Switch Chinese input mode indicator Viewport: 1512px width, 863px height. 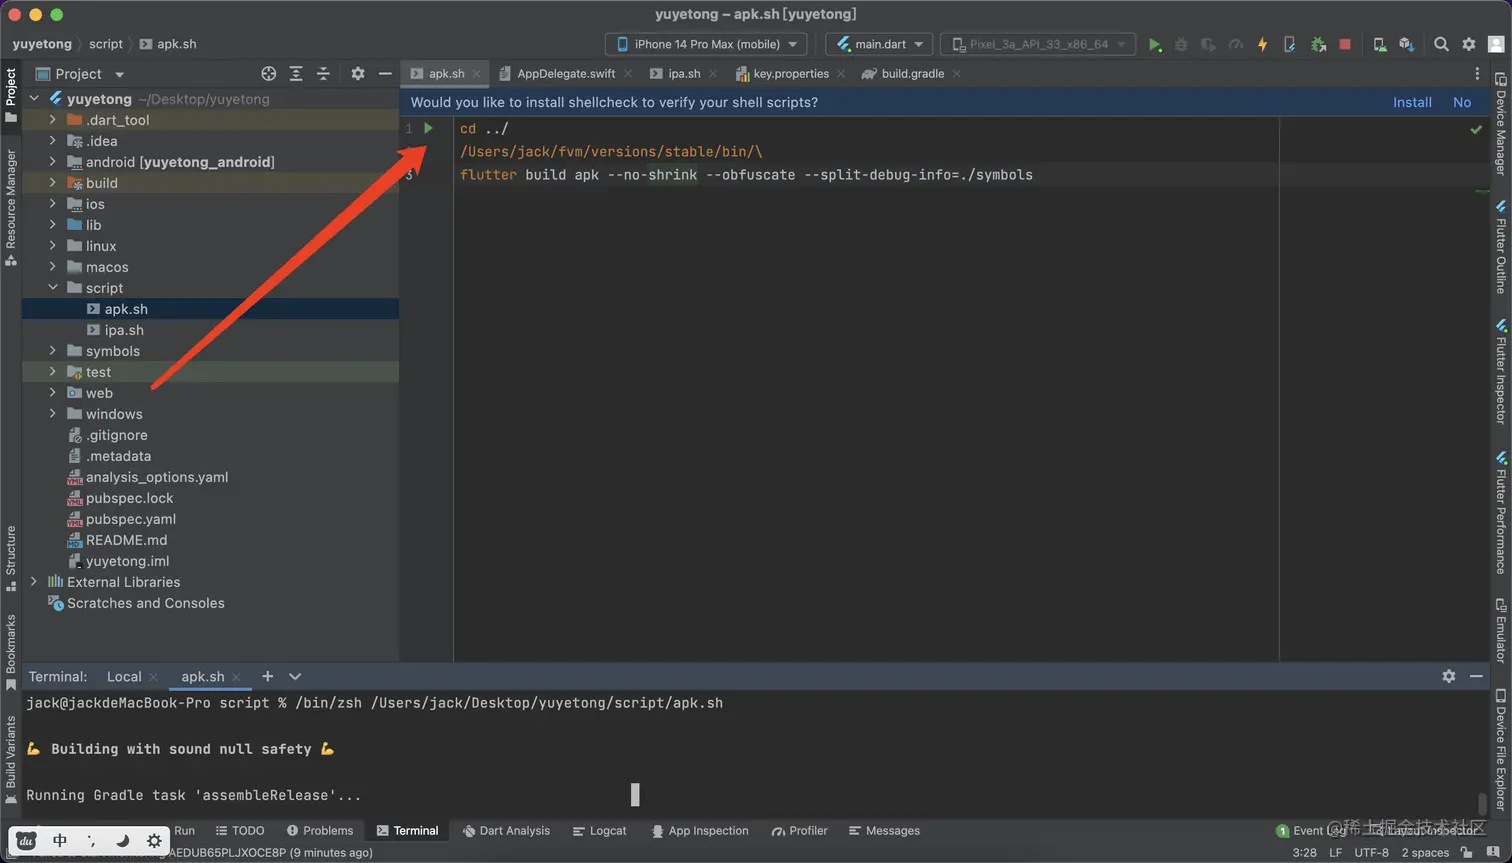pyautogui.click(x=59, y=841)
